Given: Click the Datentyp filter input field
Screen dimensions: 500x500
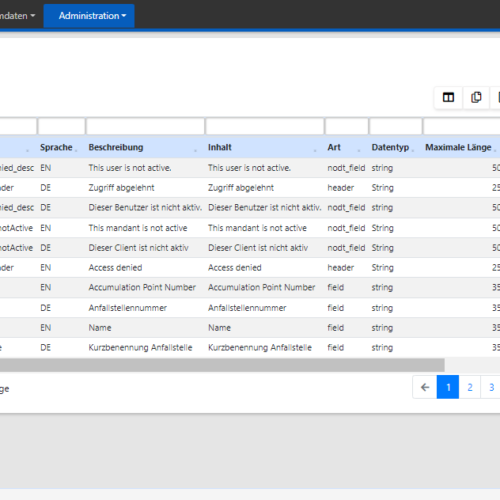Looking at the screenshot, I should coord(396,126).
